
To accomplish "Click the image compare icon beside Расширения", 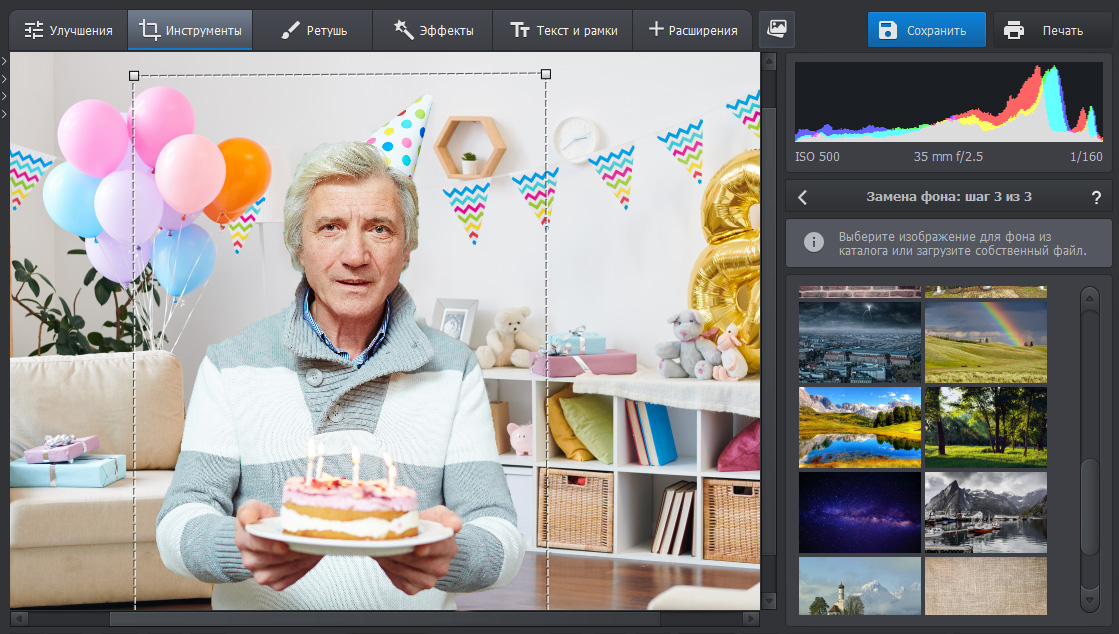I will tap(776, 30).
